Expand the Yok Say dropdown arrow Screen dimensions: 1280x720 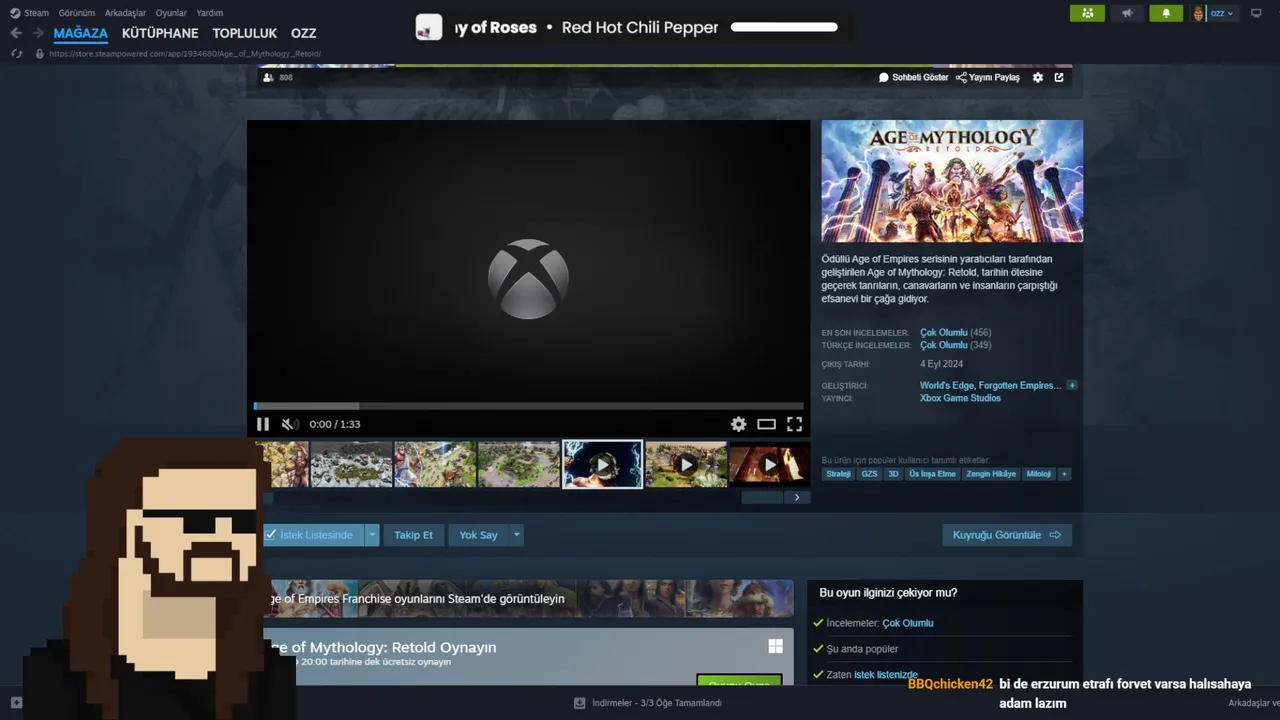[x=517, y=535]
